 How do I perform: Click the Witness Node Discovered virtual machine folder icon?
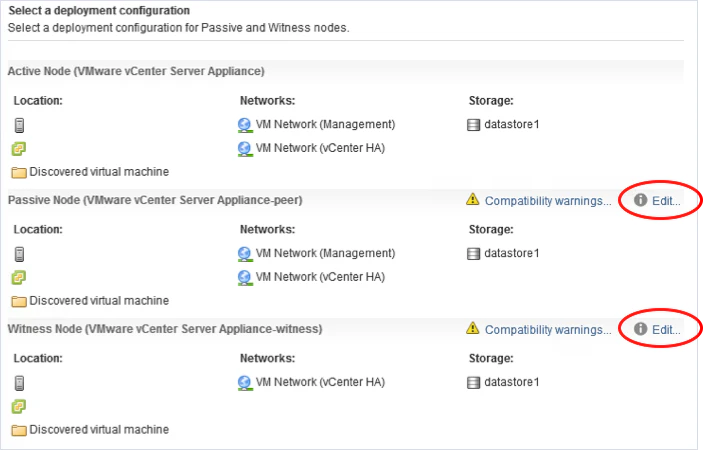[x=19, y=430]
